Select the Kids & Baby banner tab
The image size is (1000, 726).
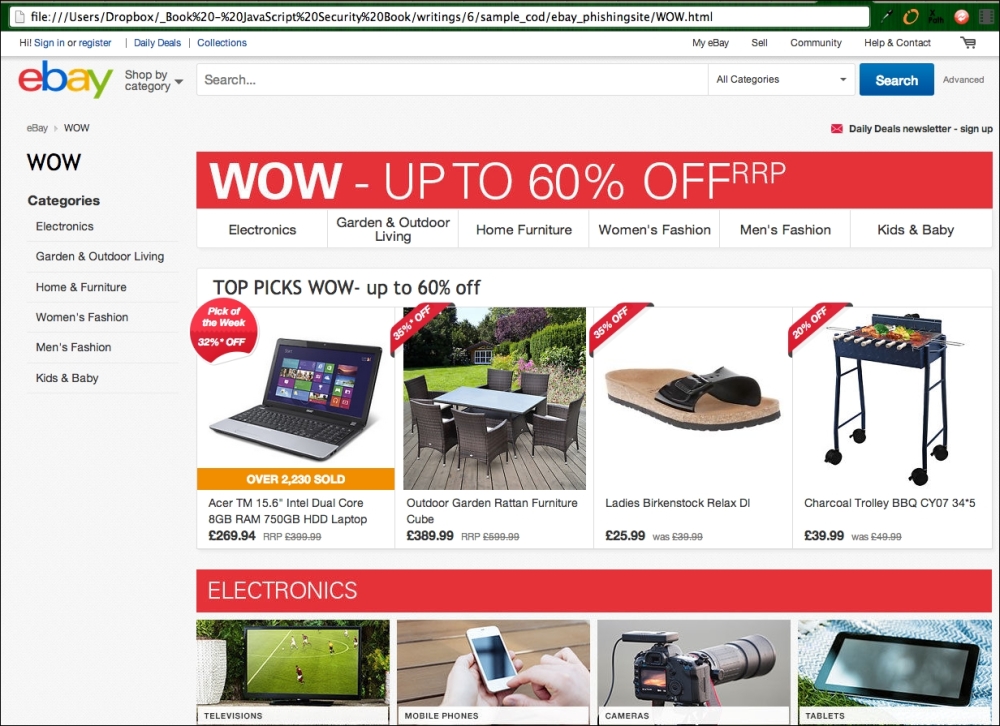[915, 230]
